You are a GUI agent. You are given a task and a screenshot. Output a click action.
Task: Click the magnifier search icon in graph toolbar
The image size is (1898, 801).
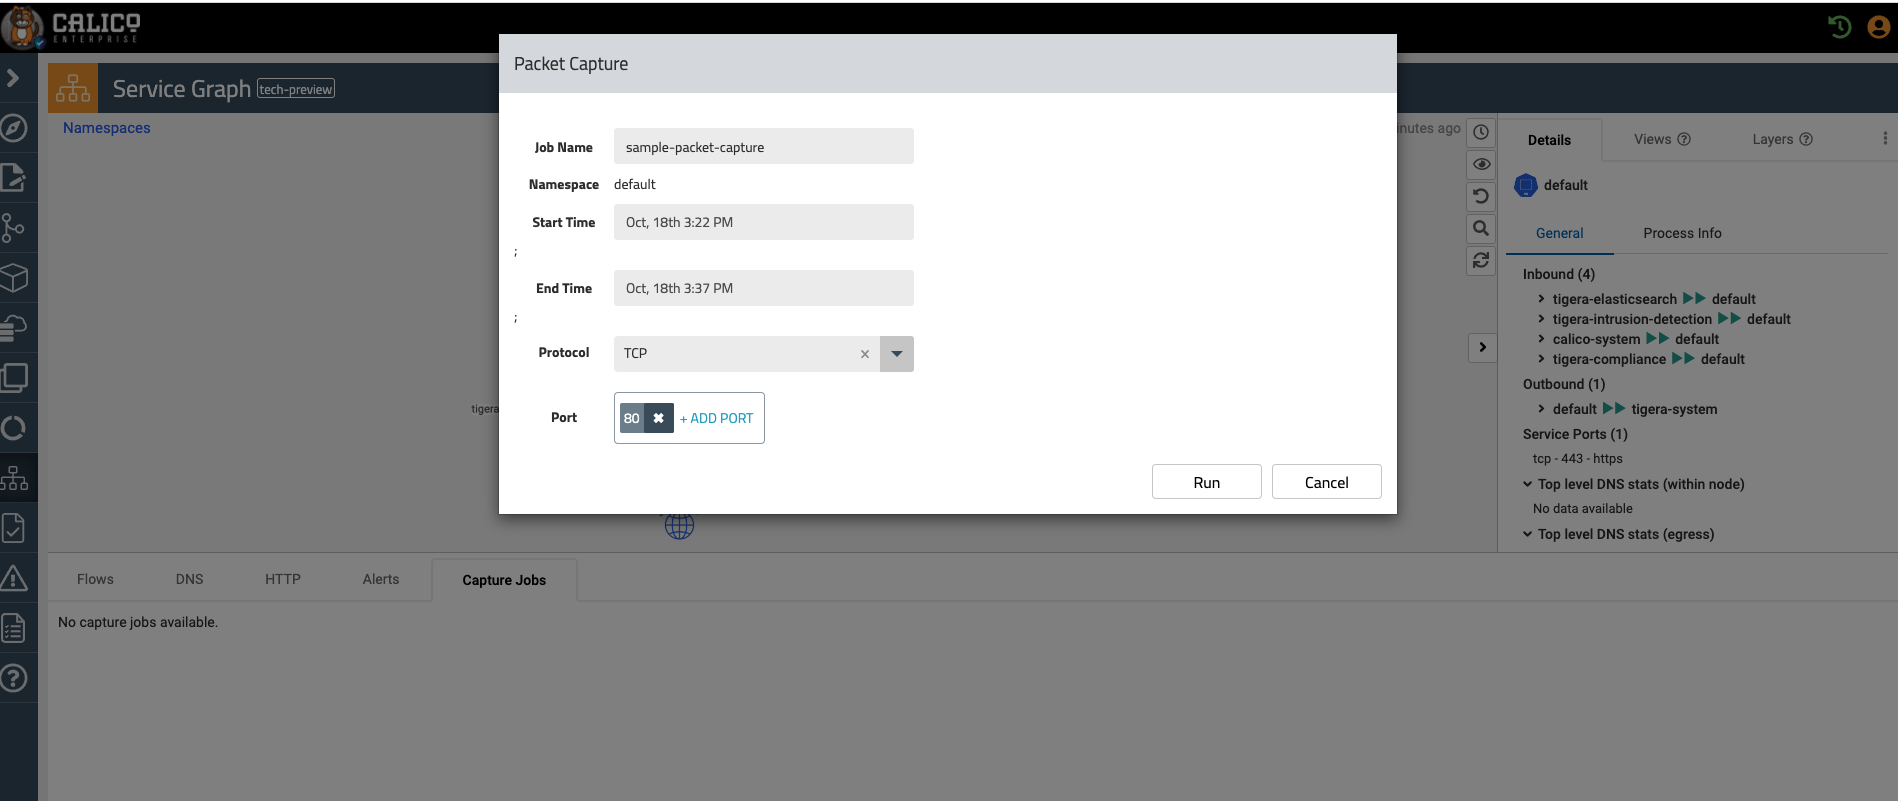1481,228
